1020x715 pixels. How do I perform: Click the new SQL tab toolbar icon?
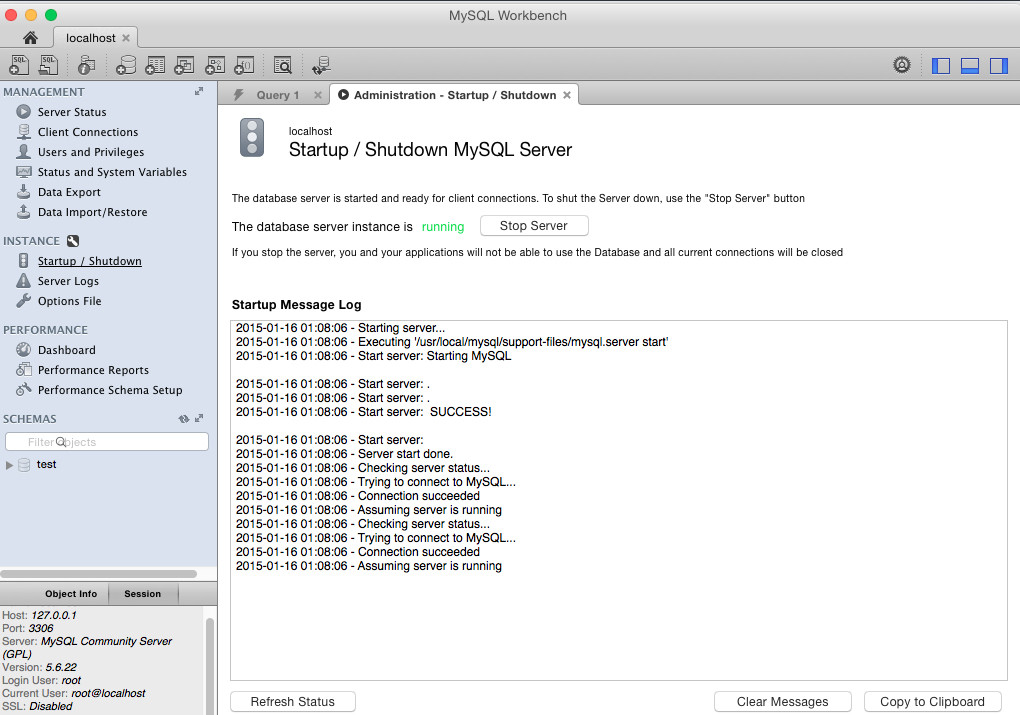pos(19,66)
